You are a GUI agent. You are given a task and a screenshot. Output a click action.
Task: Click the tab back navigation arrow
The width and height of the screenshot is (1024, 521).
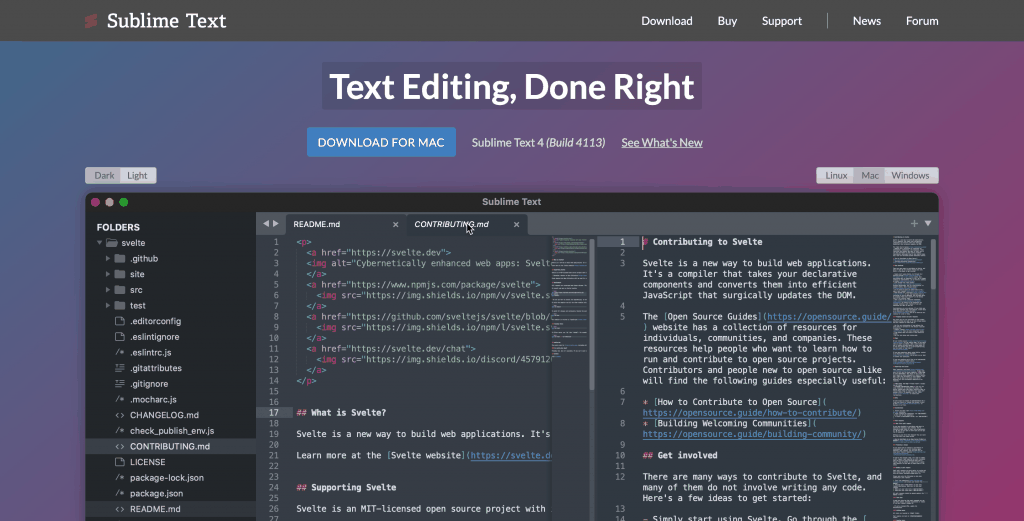click(x=265, y=224)
